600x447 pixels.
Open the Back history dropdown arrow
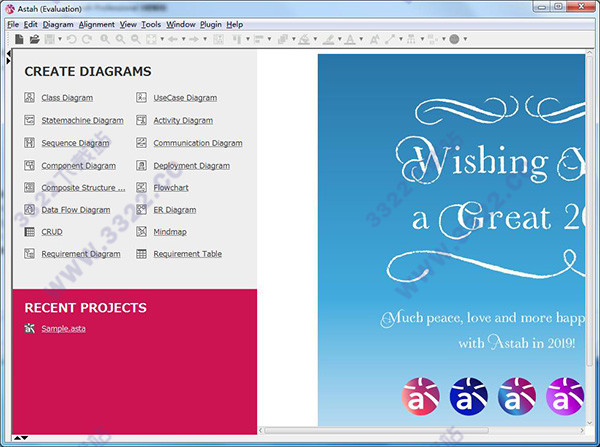(x=184, y=39)
